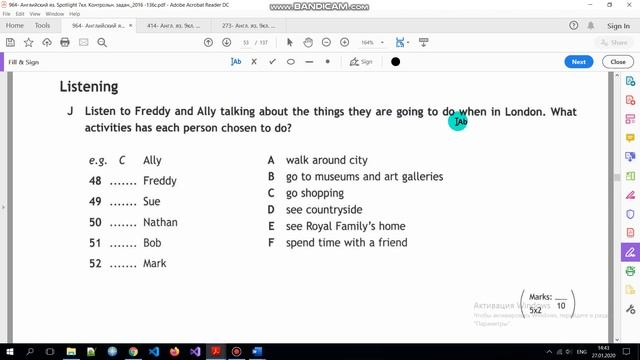
Task: Select the checkmark tool
Action: pos(272,62)
